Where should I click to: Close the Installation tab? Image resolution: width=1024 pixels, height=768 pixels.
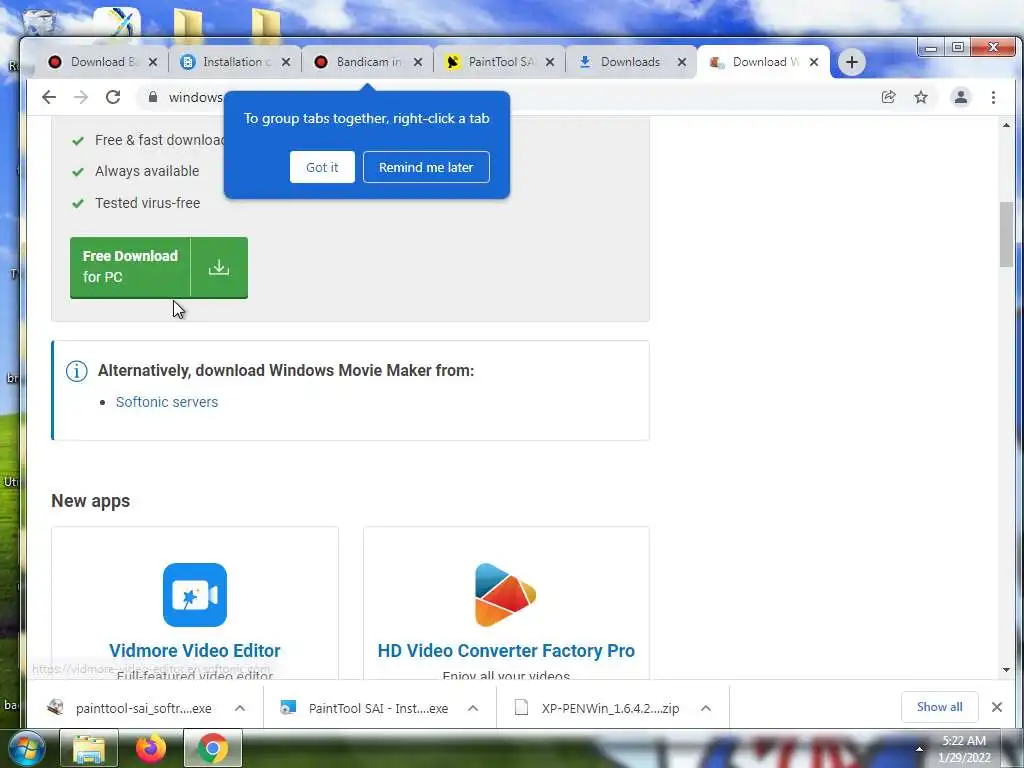(286, 62)
